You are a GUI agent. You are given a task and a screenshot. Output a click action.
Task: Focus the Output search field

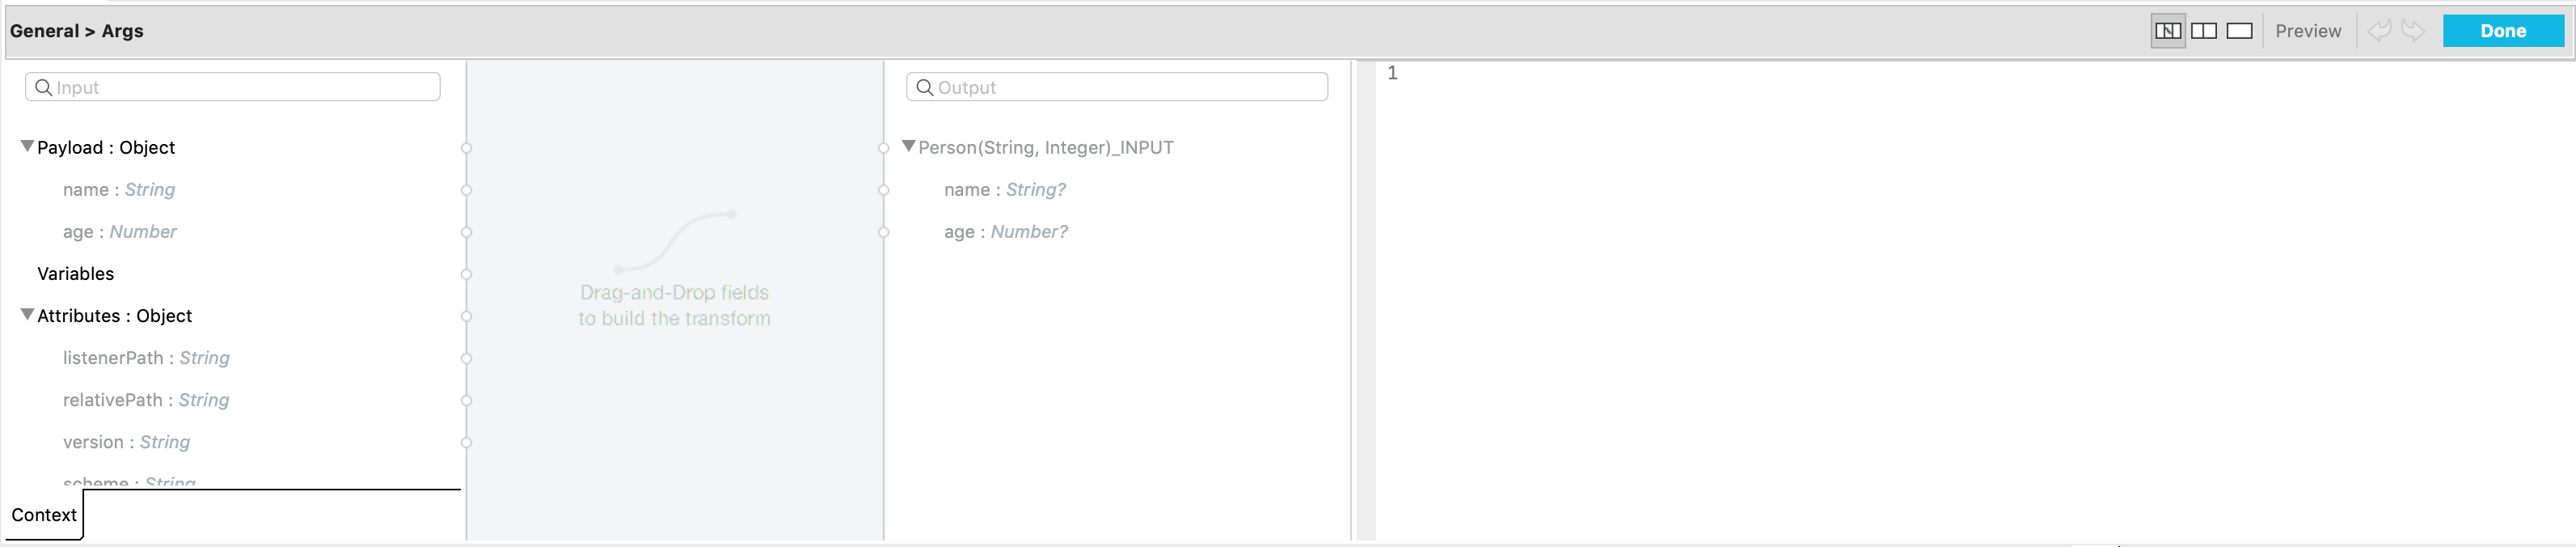click(x=1116, y=87)
